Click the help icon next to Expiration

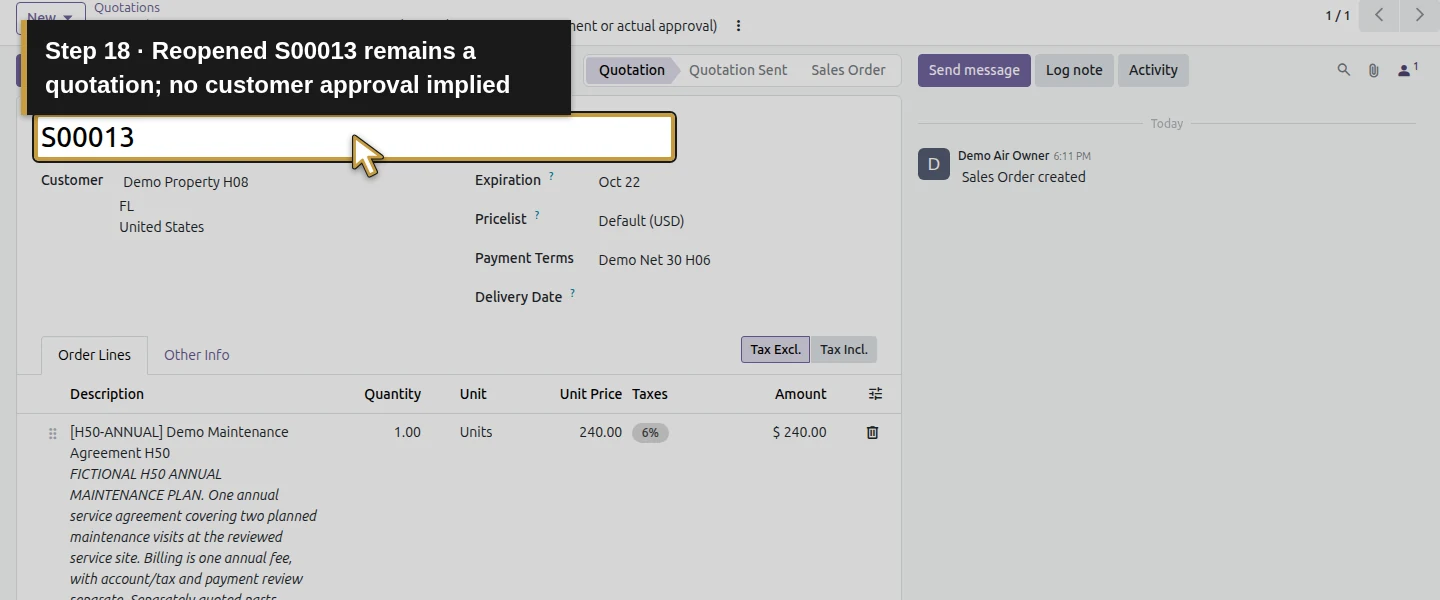[x=551, y=177]
